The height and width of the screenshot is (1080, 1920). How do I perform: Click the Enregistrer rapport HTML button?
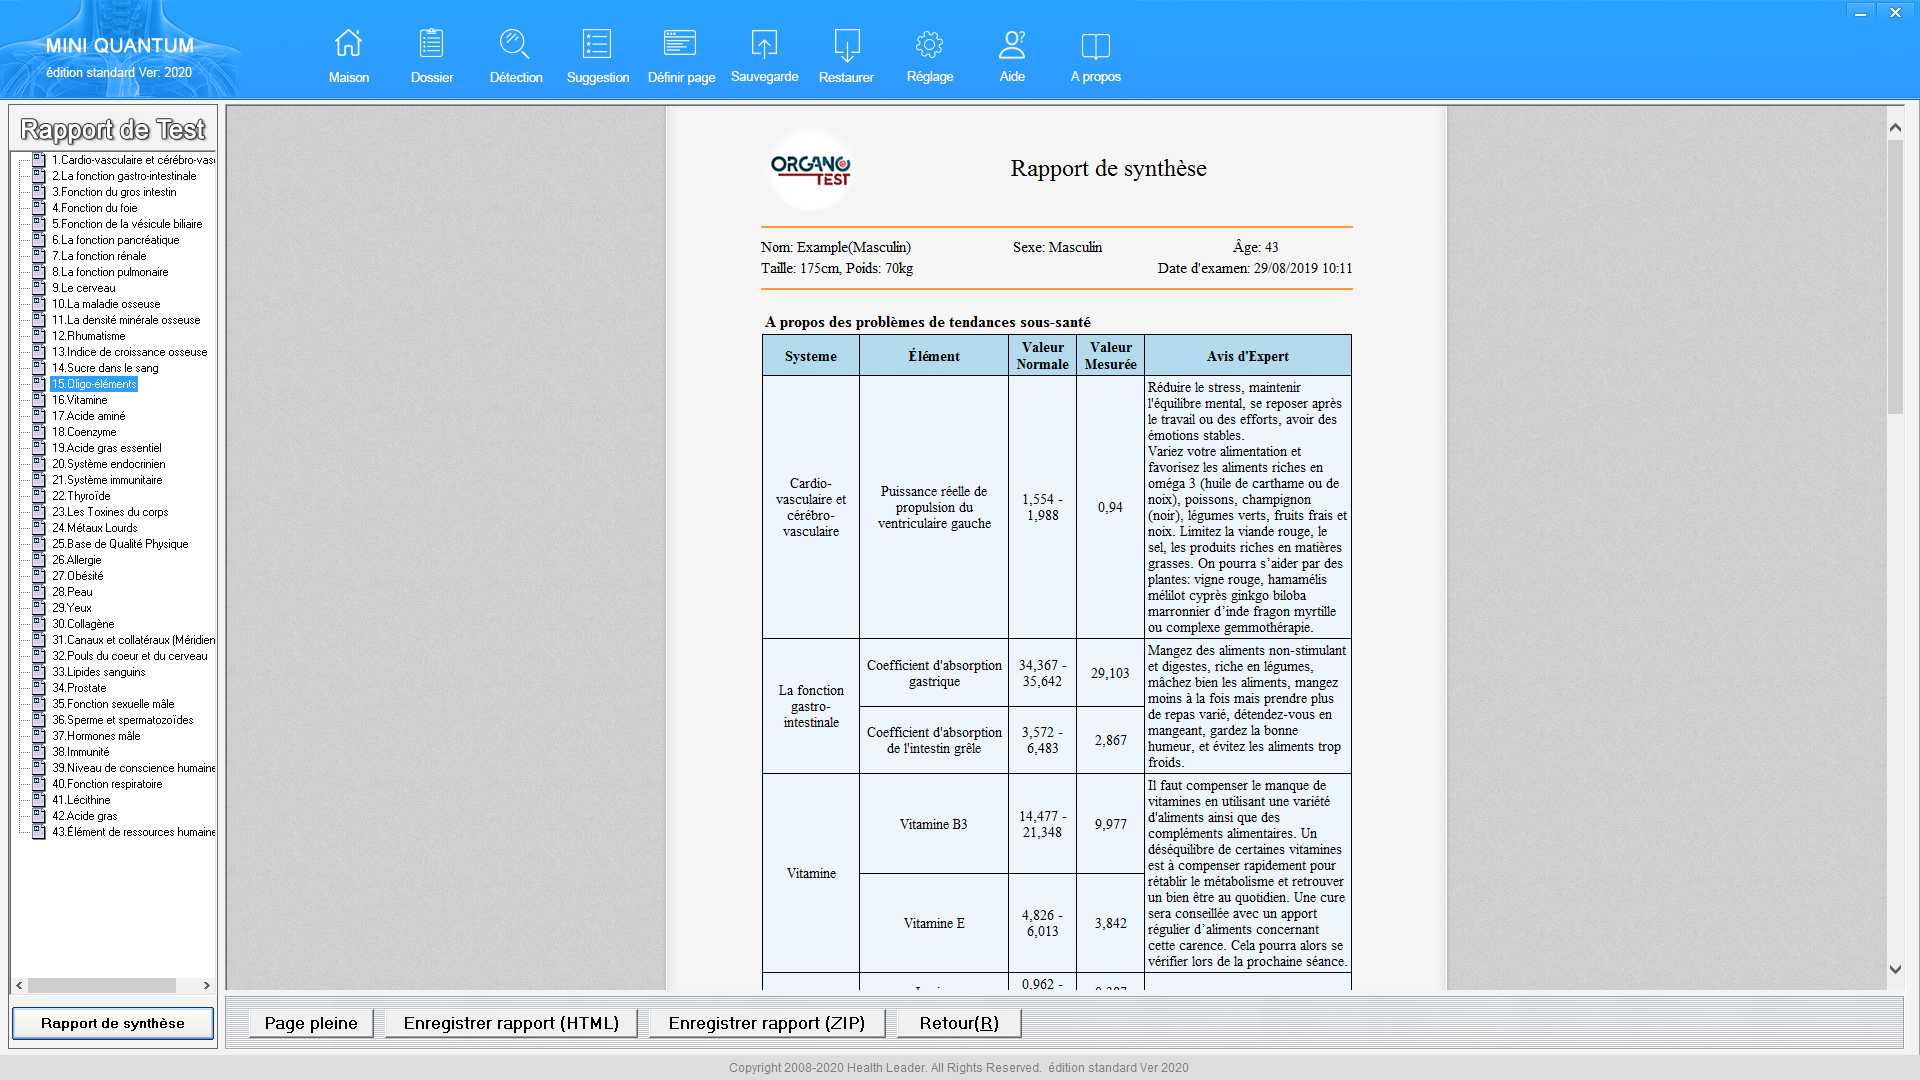[510, 1022]
